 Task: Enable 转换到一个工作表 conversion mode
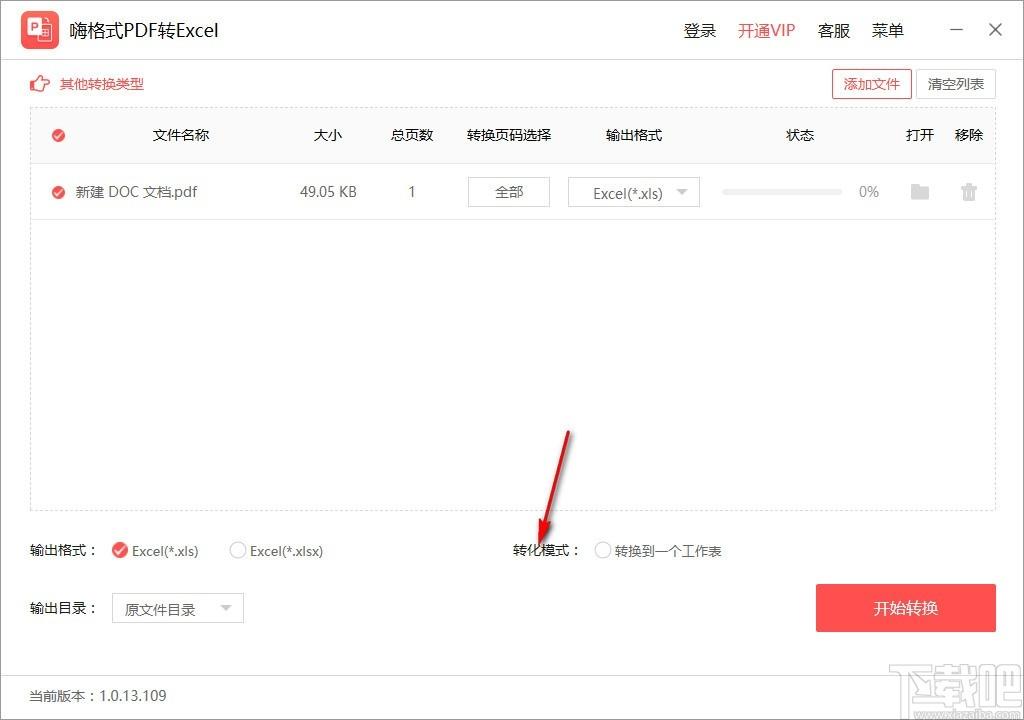click(602, 550)
